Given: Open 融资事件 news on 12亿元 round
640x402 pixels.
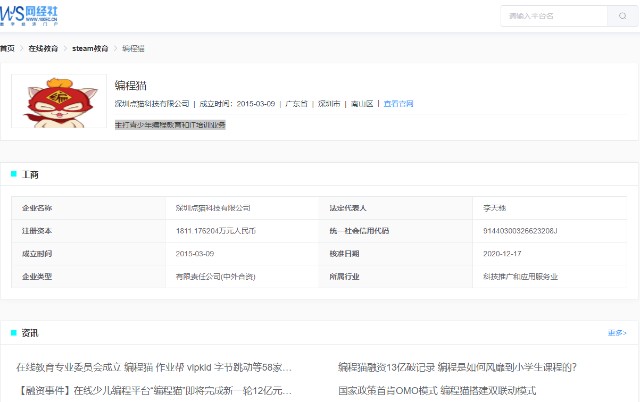Looking at the screenshot, I should pyautogui.click(x=154, y=391).
